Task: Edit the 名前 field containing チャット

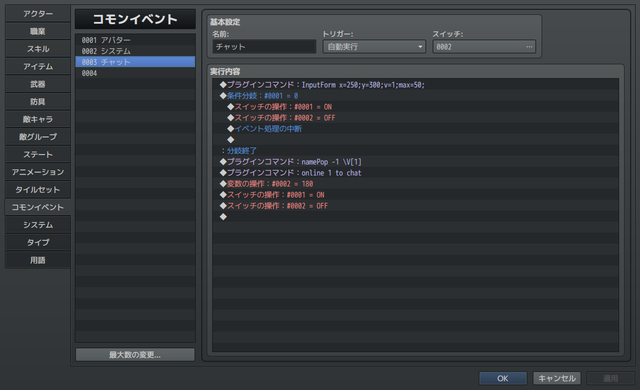Action: pyautogui.click(x=264, y=47)
